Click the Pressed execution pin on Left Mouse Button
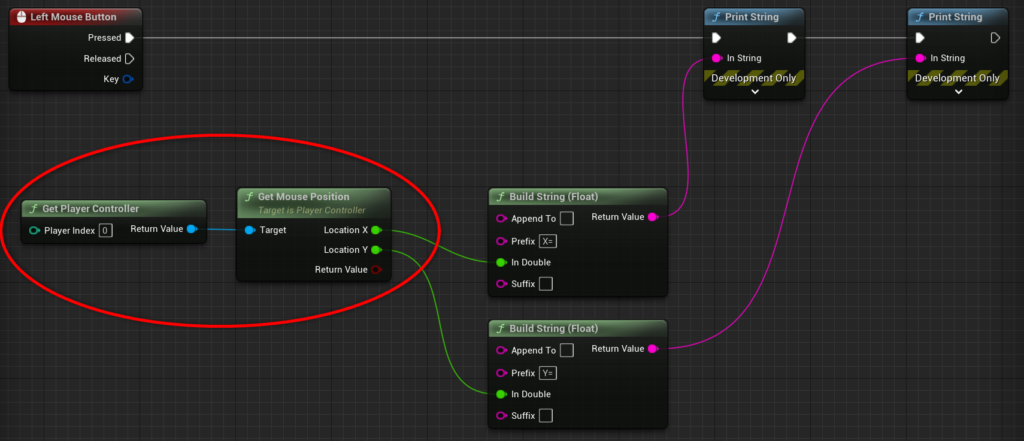 (129, 38)
